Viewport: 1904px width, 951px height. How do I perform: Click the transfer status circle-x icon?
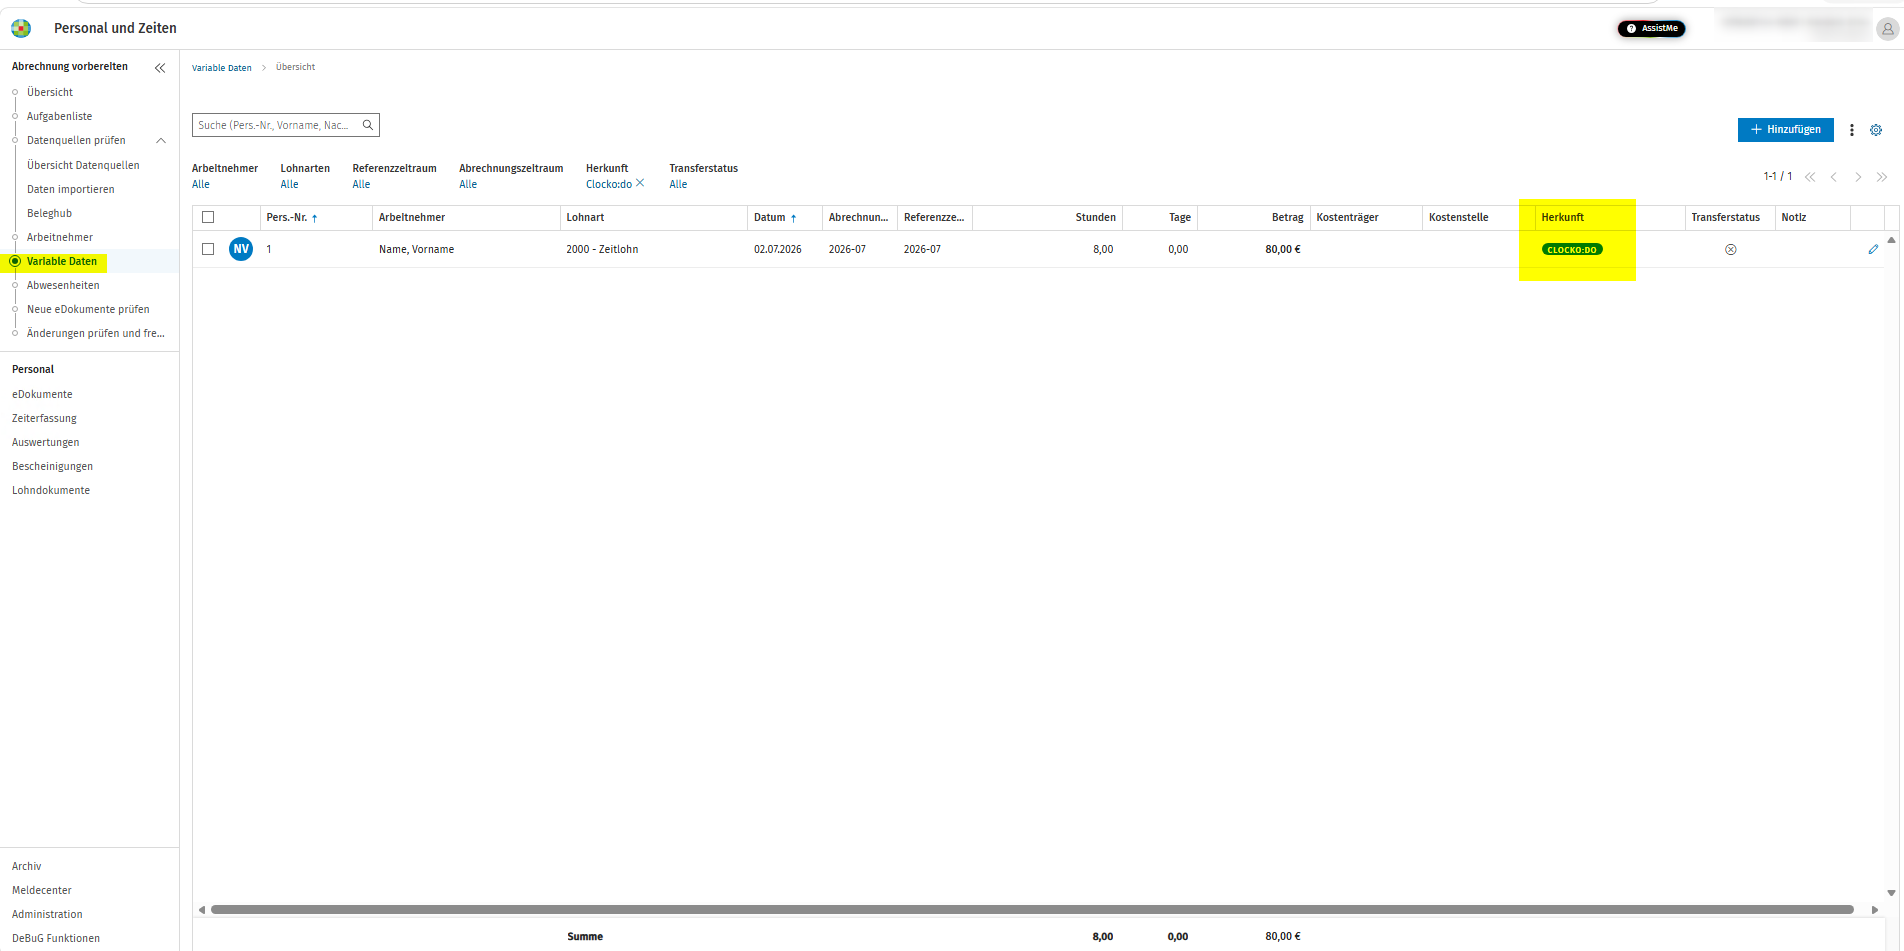point(1731,249)
